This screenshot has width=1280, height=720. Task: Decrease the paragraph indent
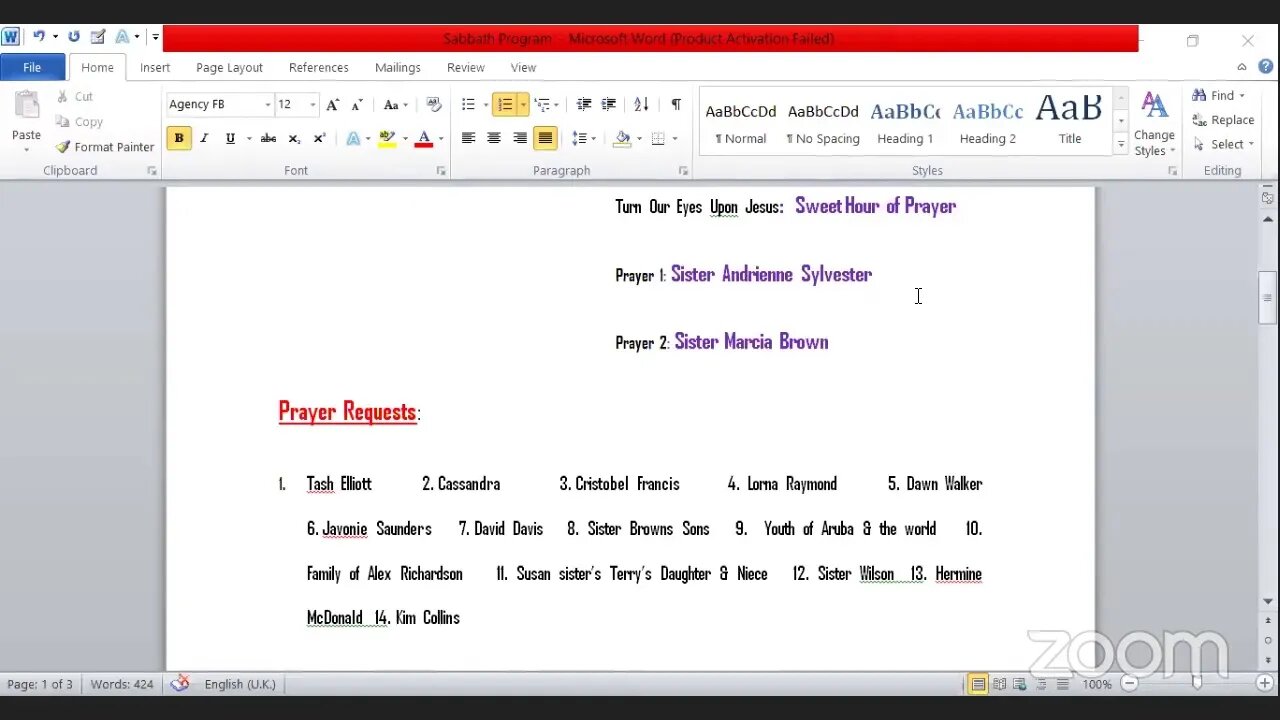(584, 104)
